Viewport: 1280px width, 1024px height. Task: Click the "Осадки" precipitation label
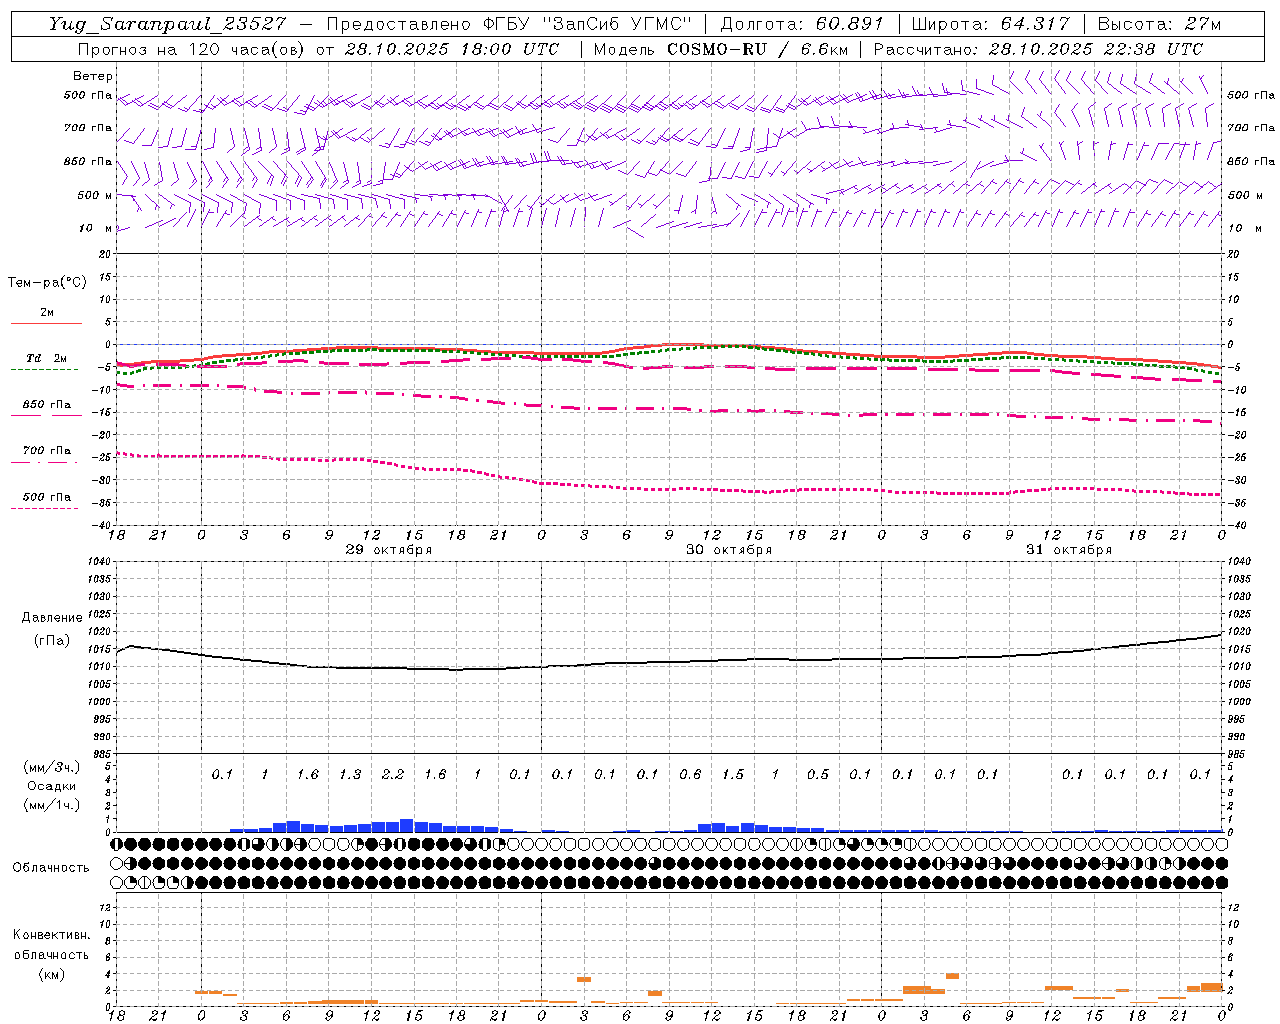(52, 786)
